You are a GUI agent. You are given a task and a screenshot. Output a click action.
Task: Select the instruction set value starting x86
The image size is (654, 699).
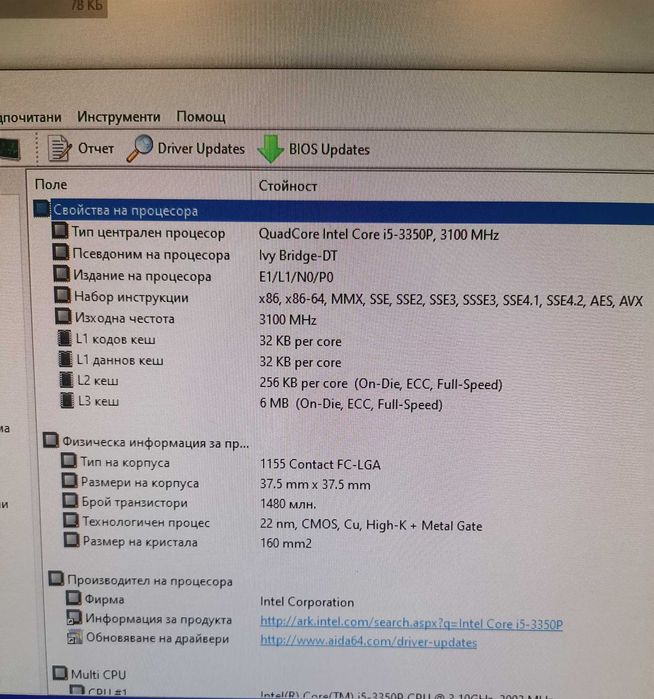pos(451,300)
